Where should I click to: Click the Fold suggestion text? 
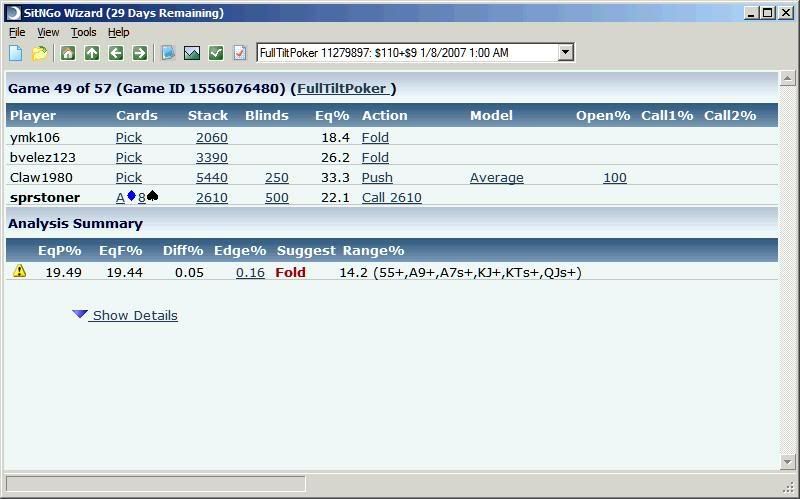click(290, 272)
